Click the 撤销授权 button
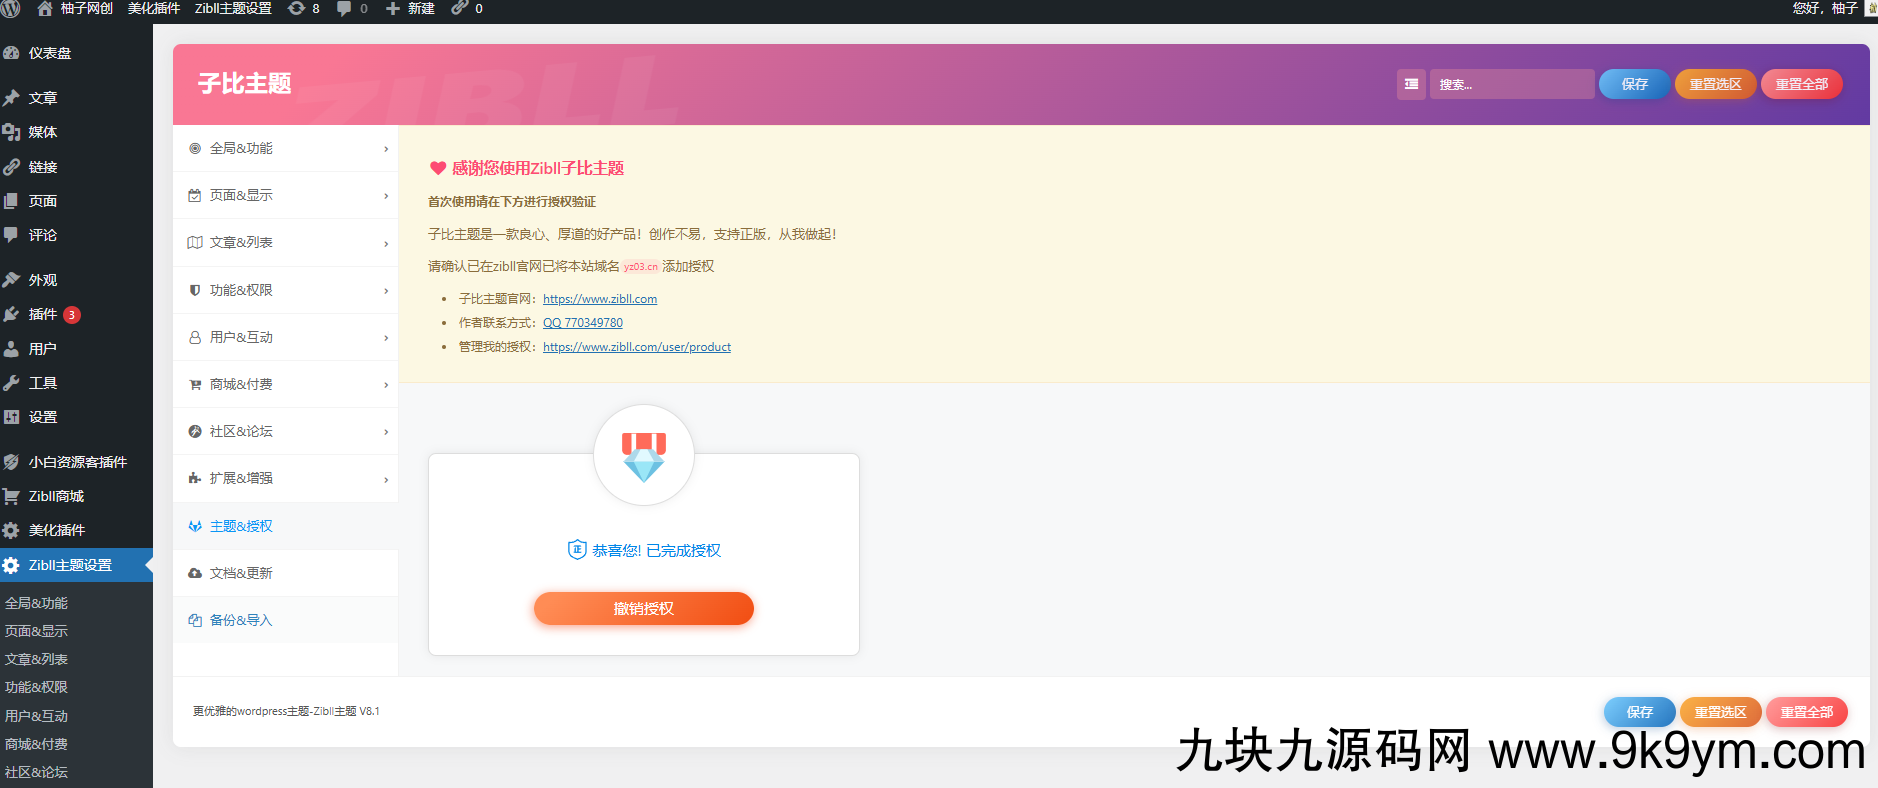The image size is (1878, 788). (x=644, y=608)
